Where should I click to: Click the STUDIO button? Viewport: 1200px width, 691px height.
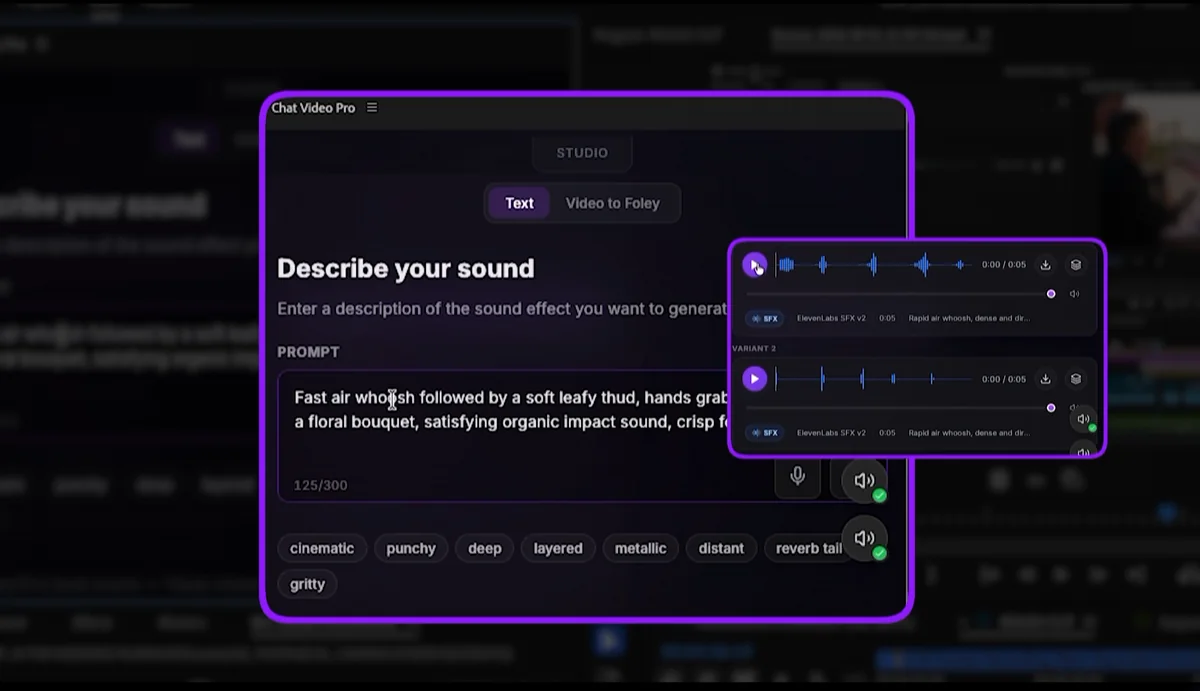582,153
